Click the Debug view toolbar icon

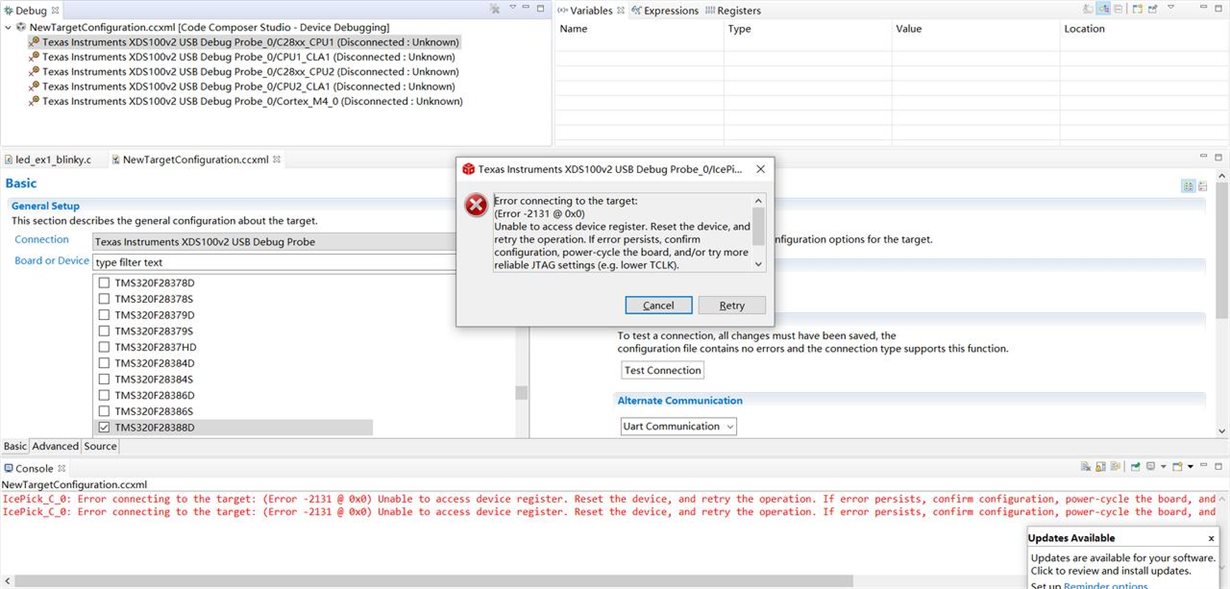point(494,8)
